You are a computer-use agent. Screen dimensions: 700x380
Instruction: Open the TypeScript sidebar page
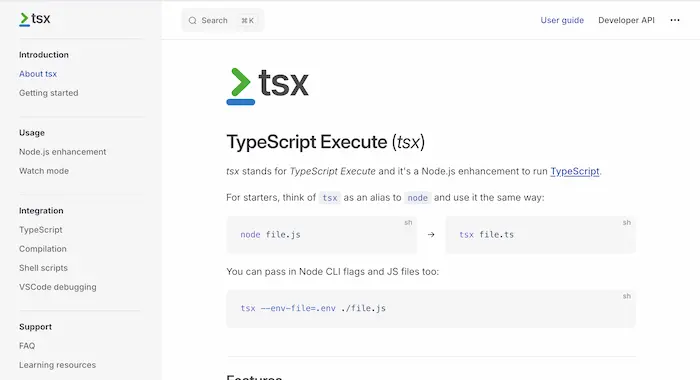click(x=41, y=230)
